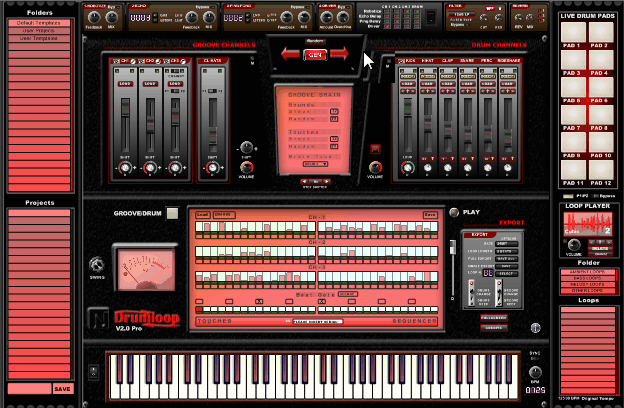The width and height of the screenshot is (624, 408).
Task: Click the CH1 shift knob
Action: click(x=125, y=168)
